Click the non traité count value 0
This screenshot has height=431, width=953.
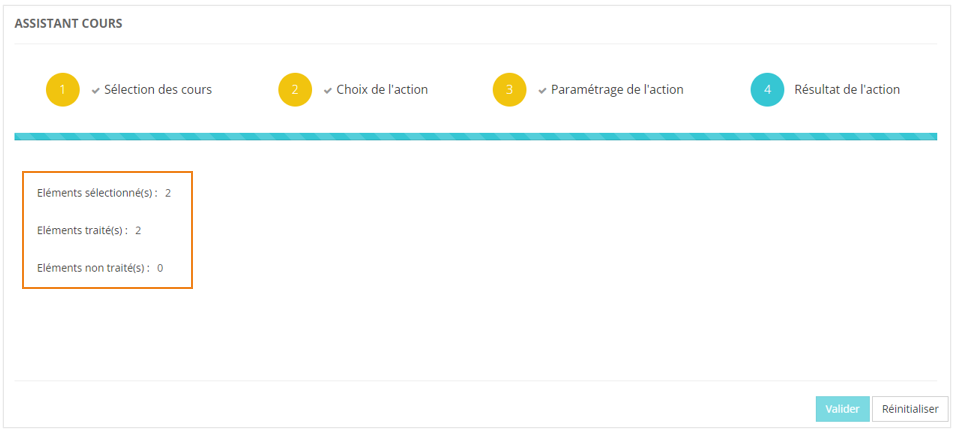pos(160,268)
